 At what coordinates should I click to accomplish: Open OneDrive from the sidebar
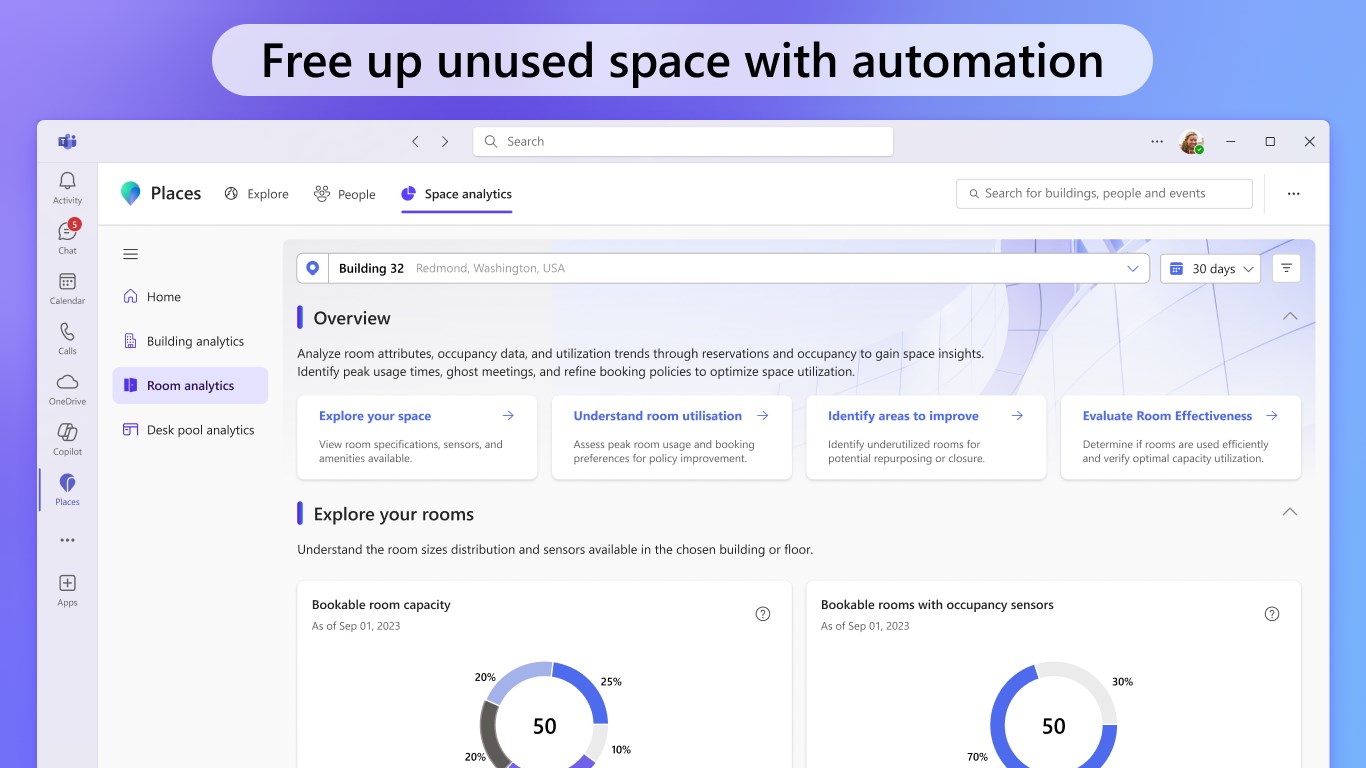point(67,388)
